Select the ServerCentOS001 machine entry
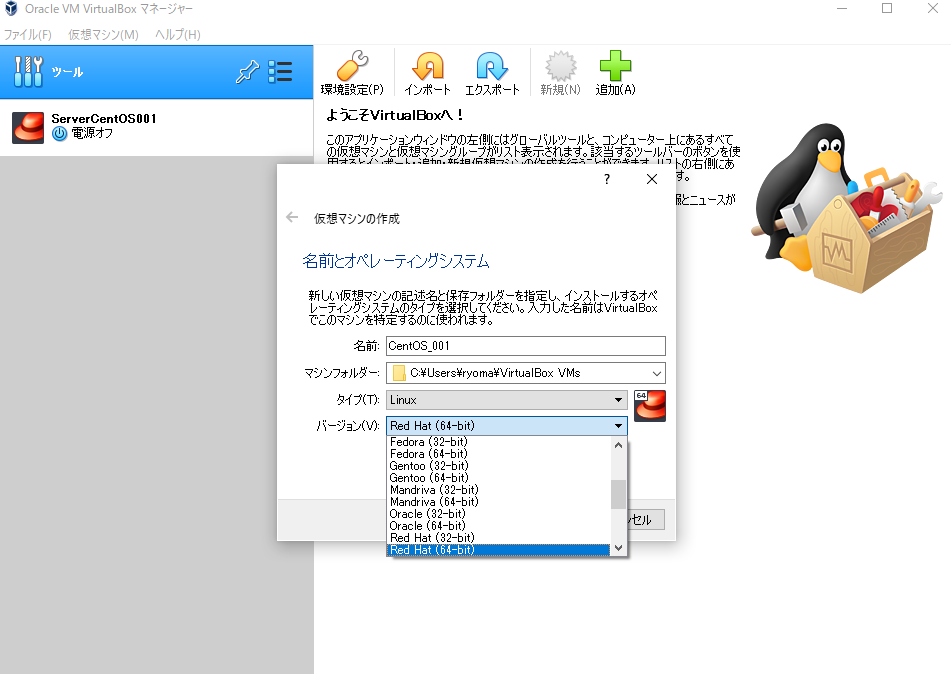The image size is (951, 674). click(x=156, y=127)
